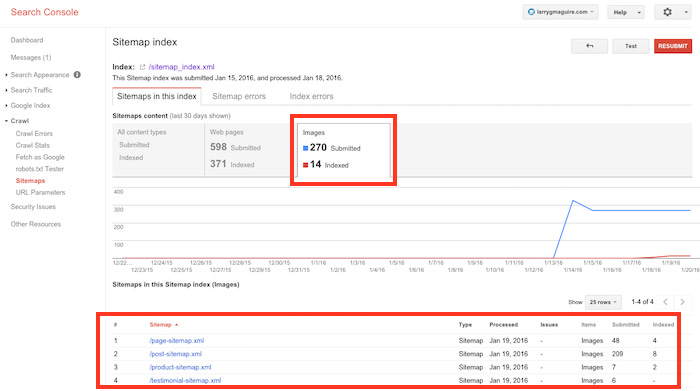Switch to the Sitemap errors tab
The width and height of the screenshot is (700, 391).
coord(239,96)
